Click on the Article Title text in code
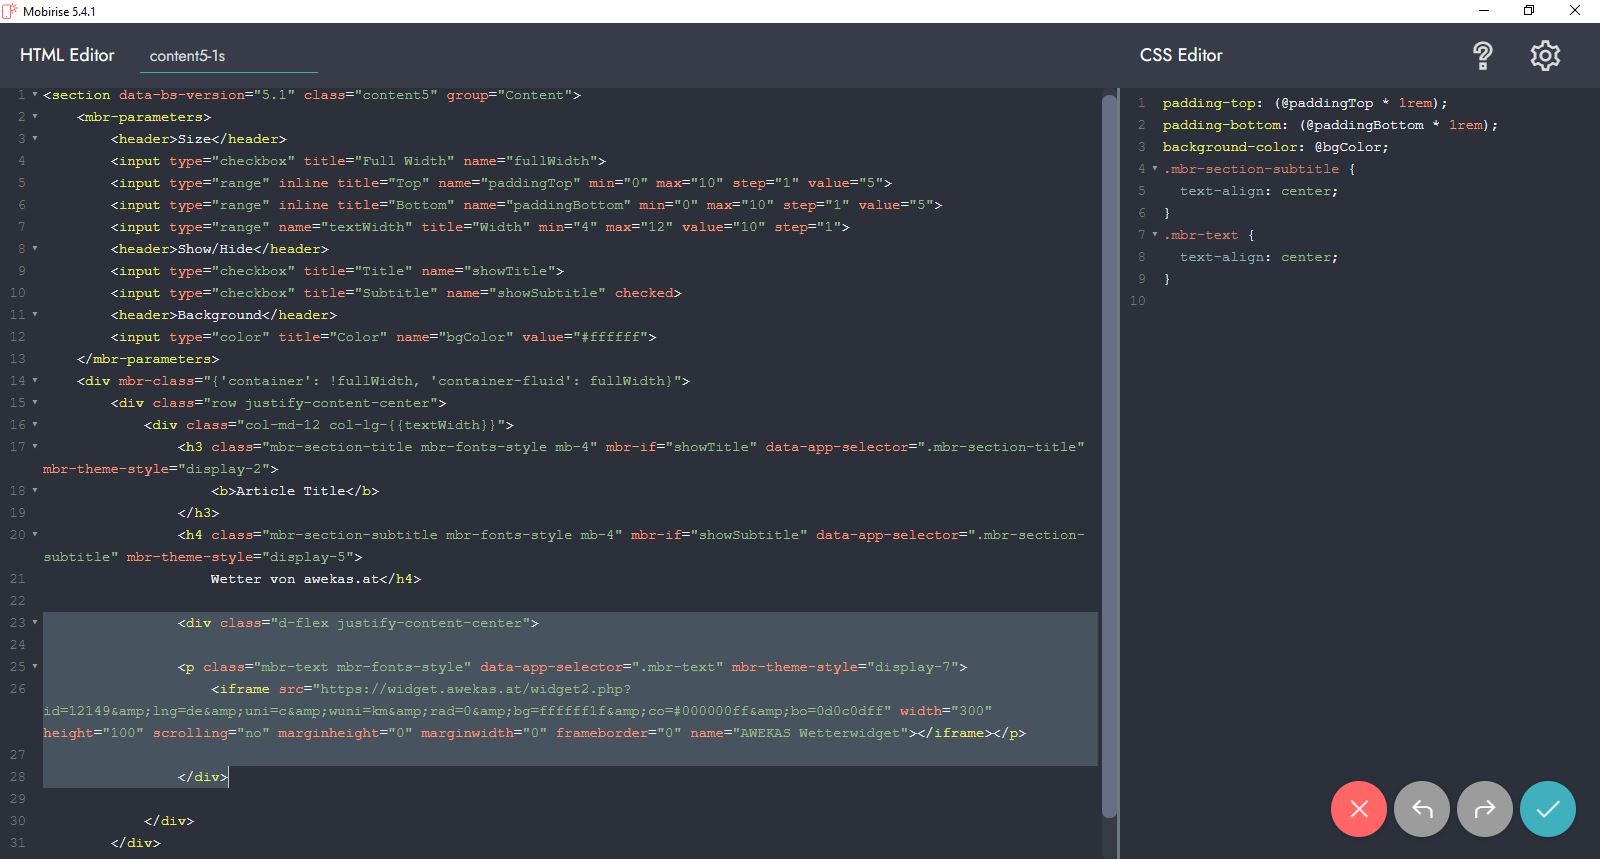The width and height of the screenshot is (1600, 859). point(290,491)
